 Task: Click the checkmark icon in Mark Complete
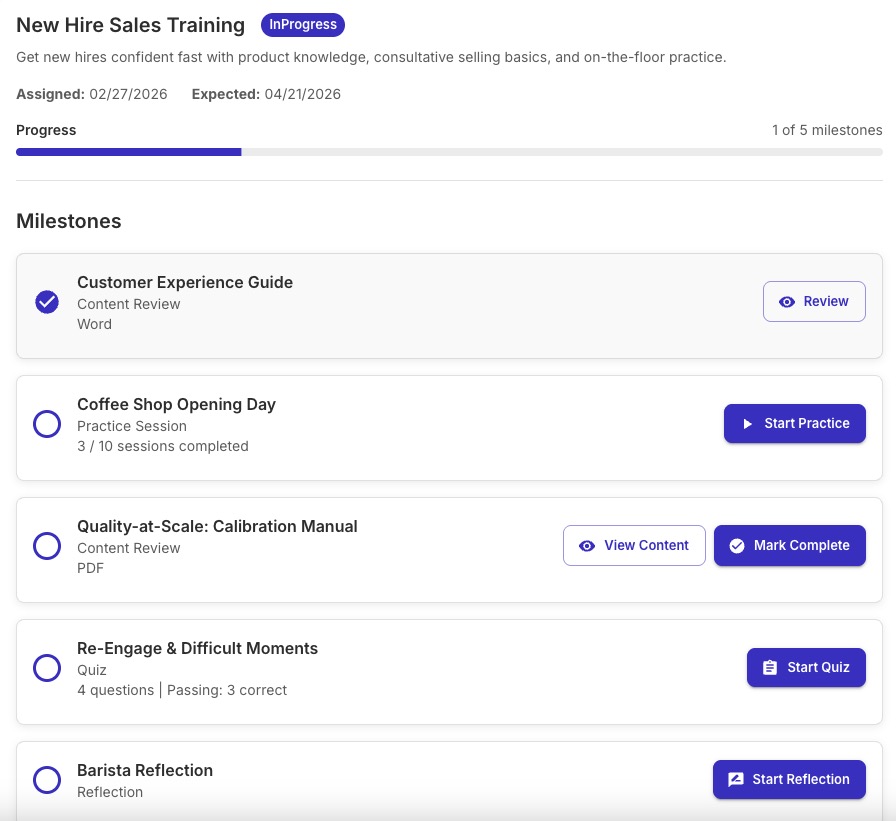coord(737,545)
